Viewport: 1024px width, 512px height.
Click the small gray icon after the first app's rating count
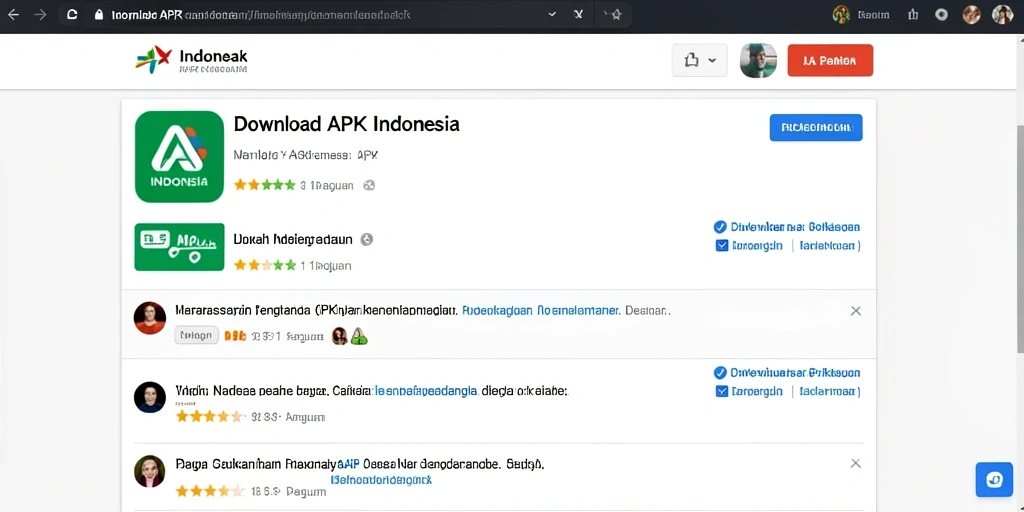click(x=369, y=185)
